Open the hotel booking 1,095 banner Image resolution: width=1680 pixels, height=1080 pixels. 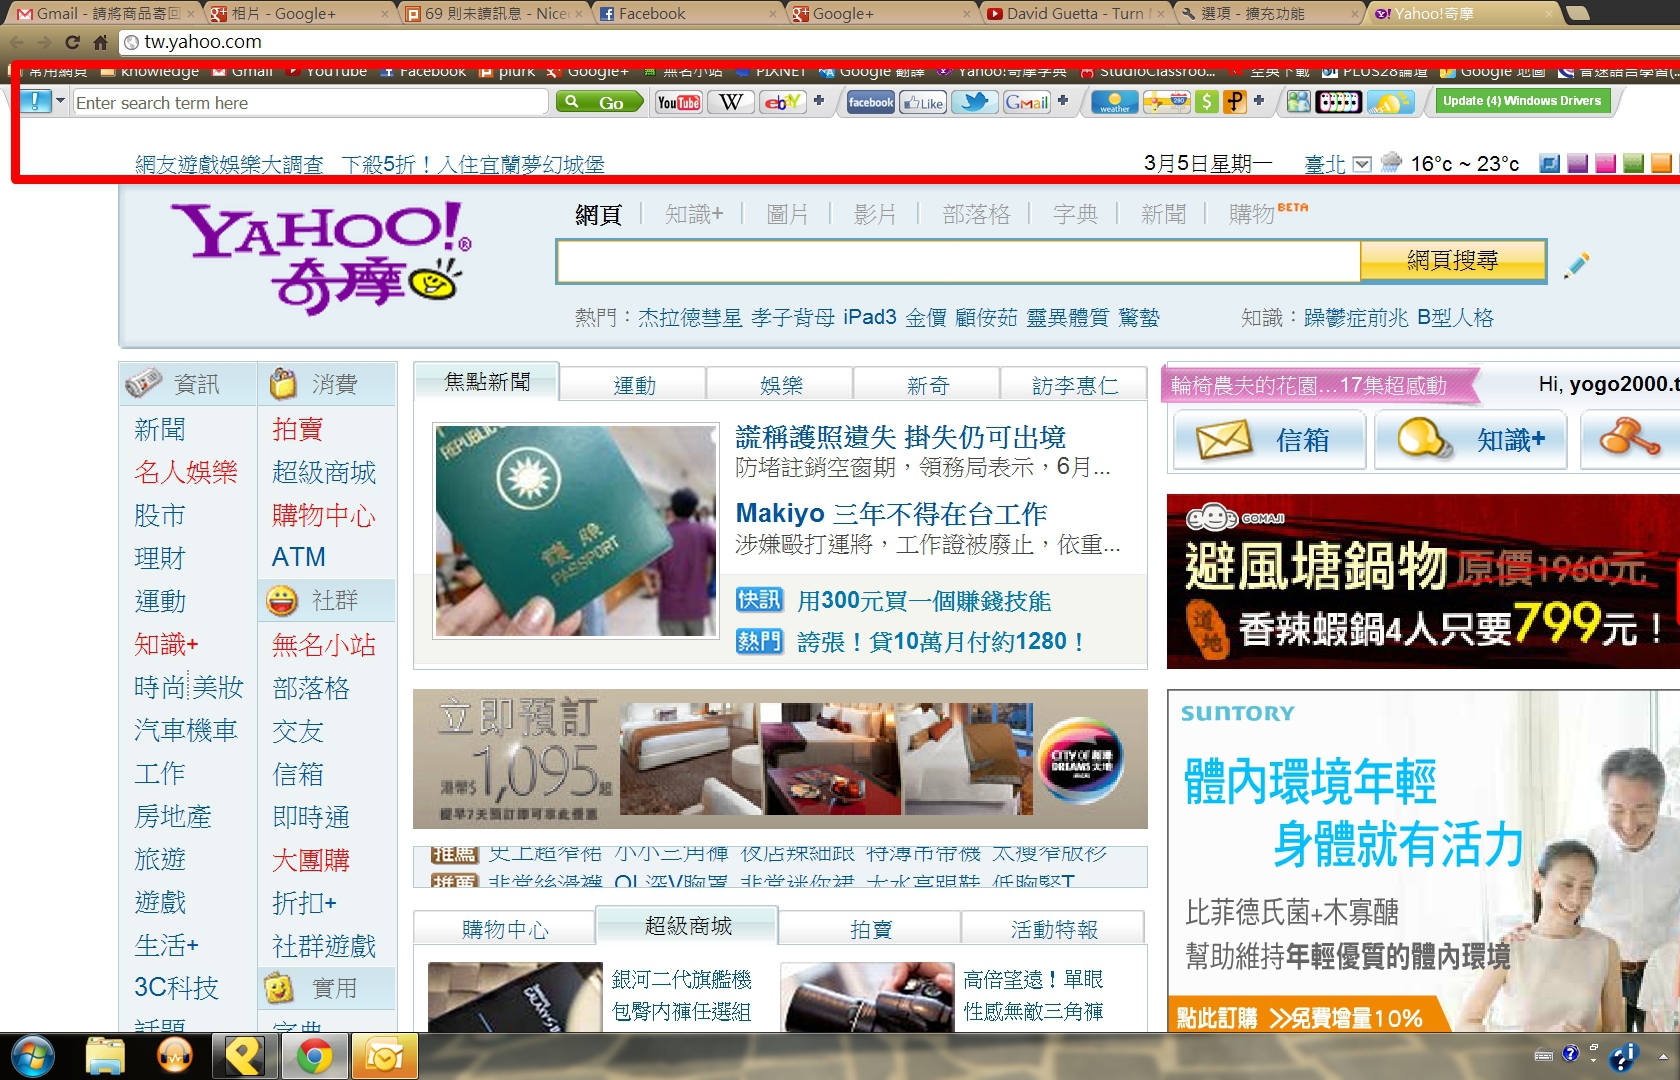click(x=780, y=759)
